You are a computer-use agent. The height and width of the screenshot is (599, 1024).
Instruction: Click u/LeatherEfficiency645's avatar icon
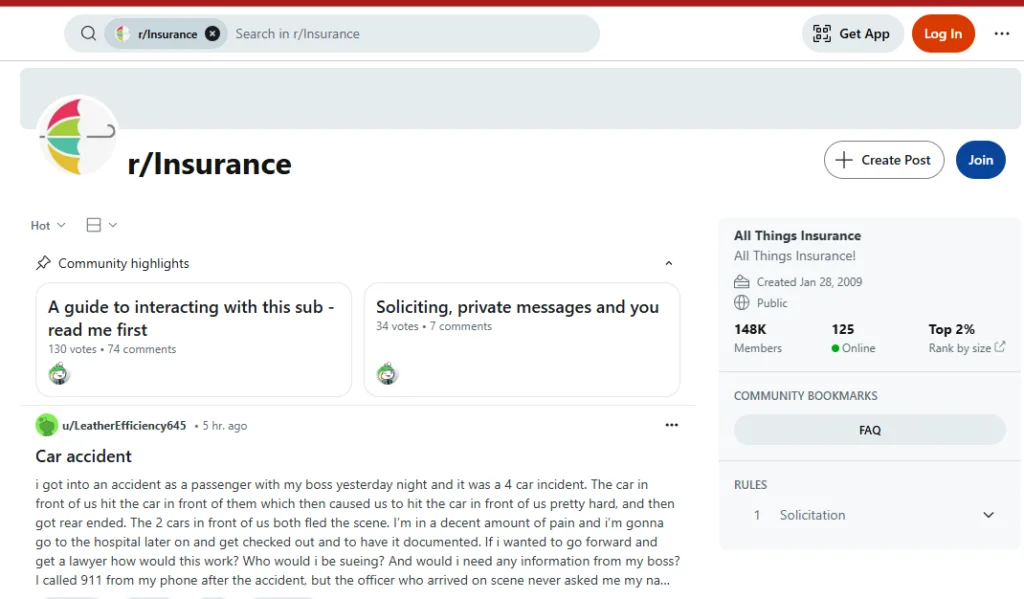point(47,425)
